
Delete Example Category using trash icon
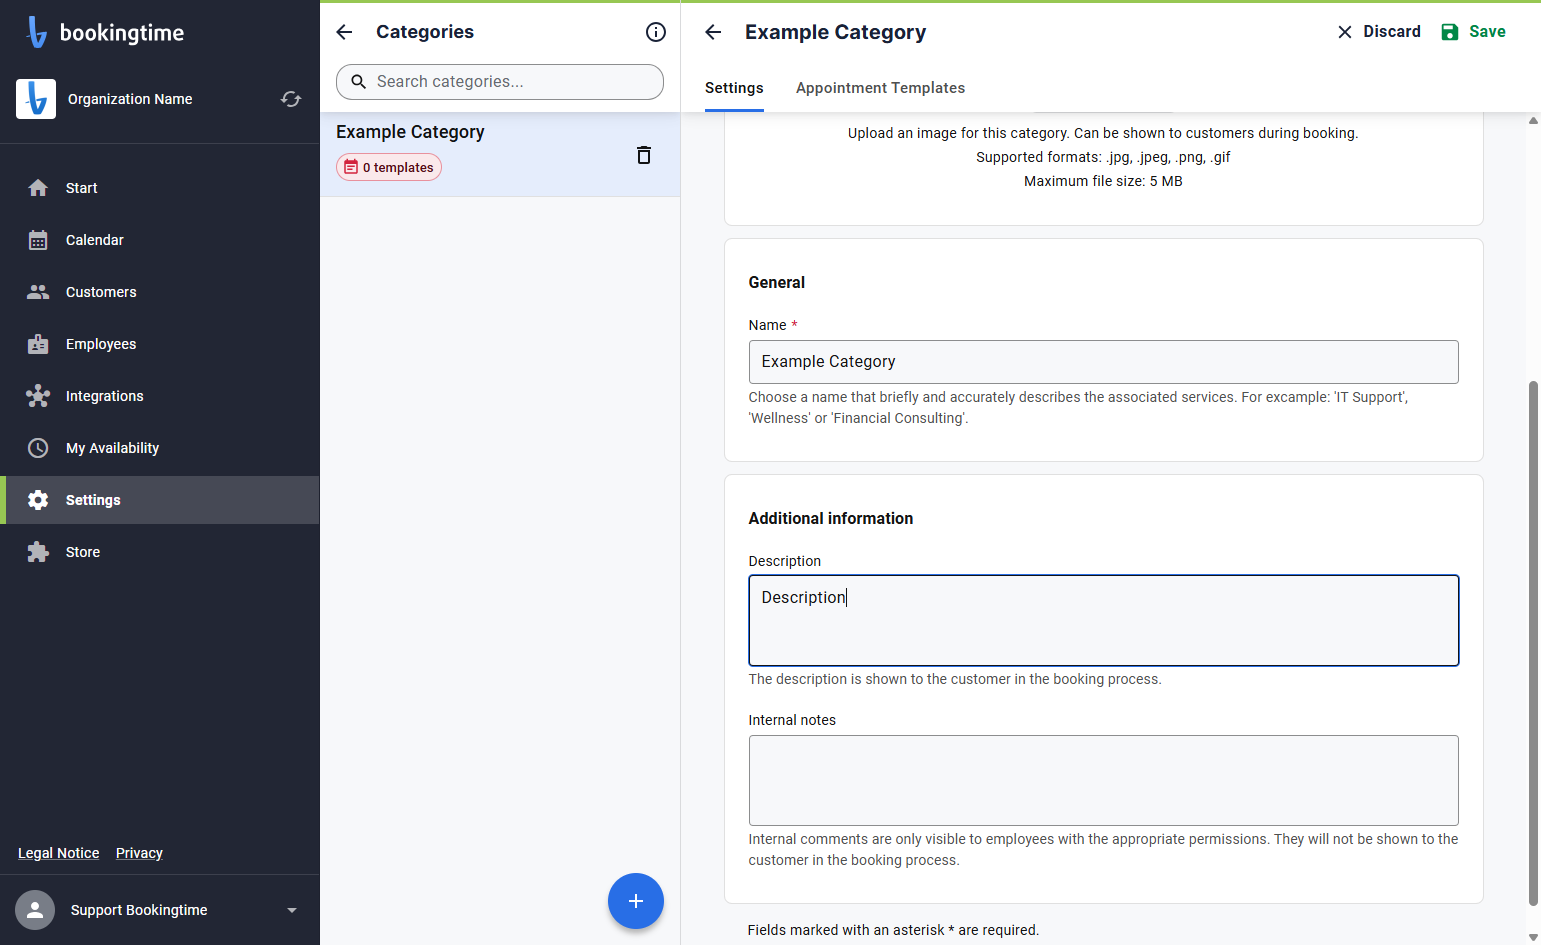coord(644,155)
